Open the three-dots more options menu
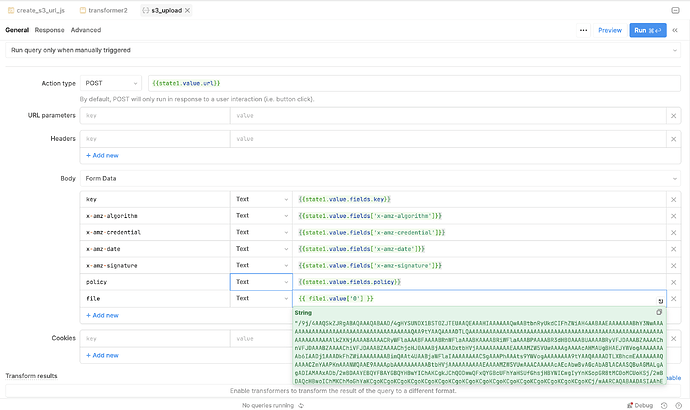This screenshot has height=410, width=690. tap(584, 30)
